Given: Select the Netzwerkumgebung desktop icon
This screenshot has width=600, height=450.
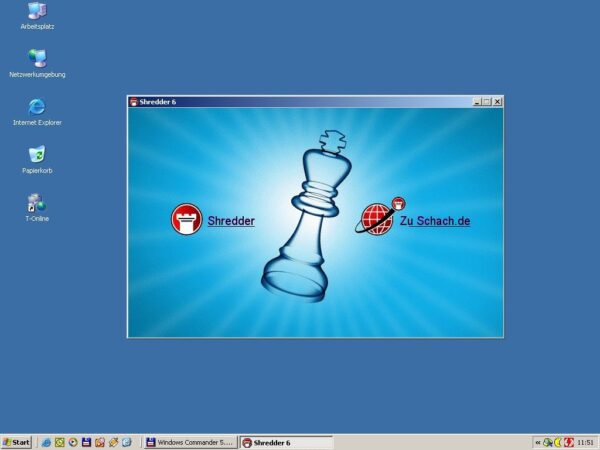Looking at the screenshot, I should (x=37, y=61).
